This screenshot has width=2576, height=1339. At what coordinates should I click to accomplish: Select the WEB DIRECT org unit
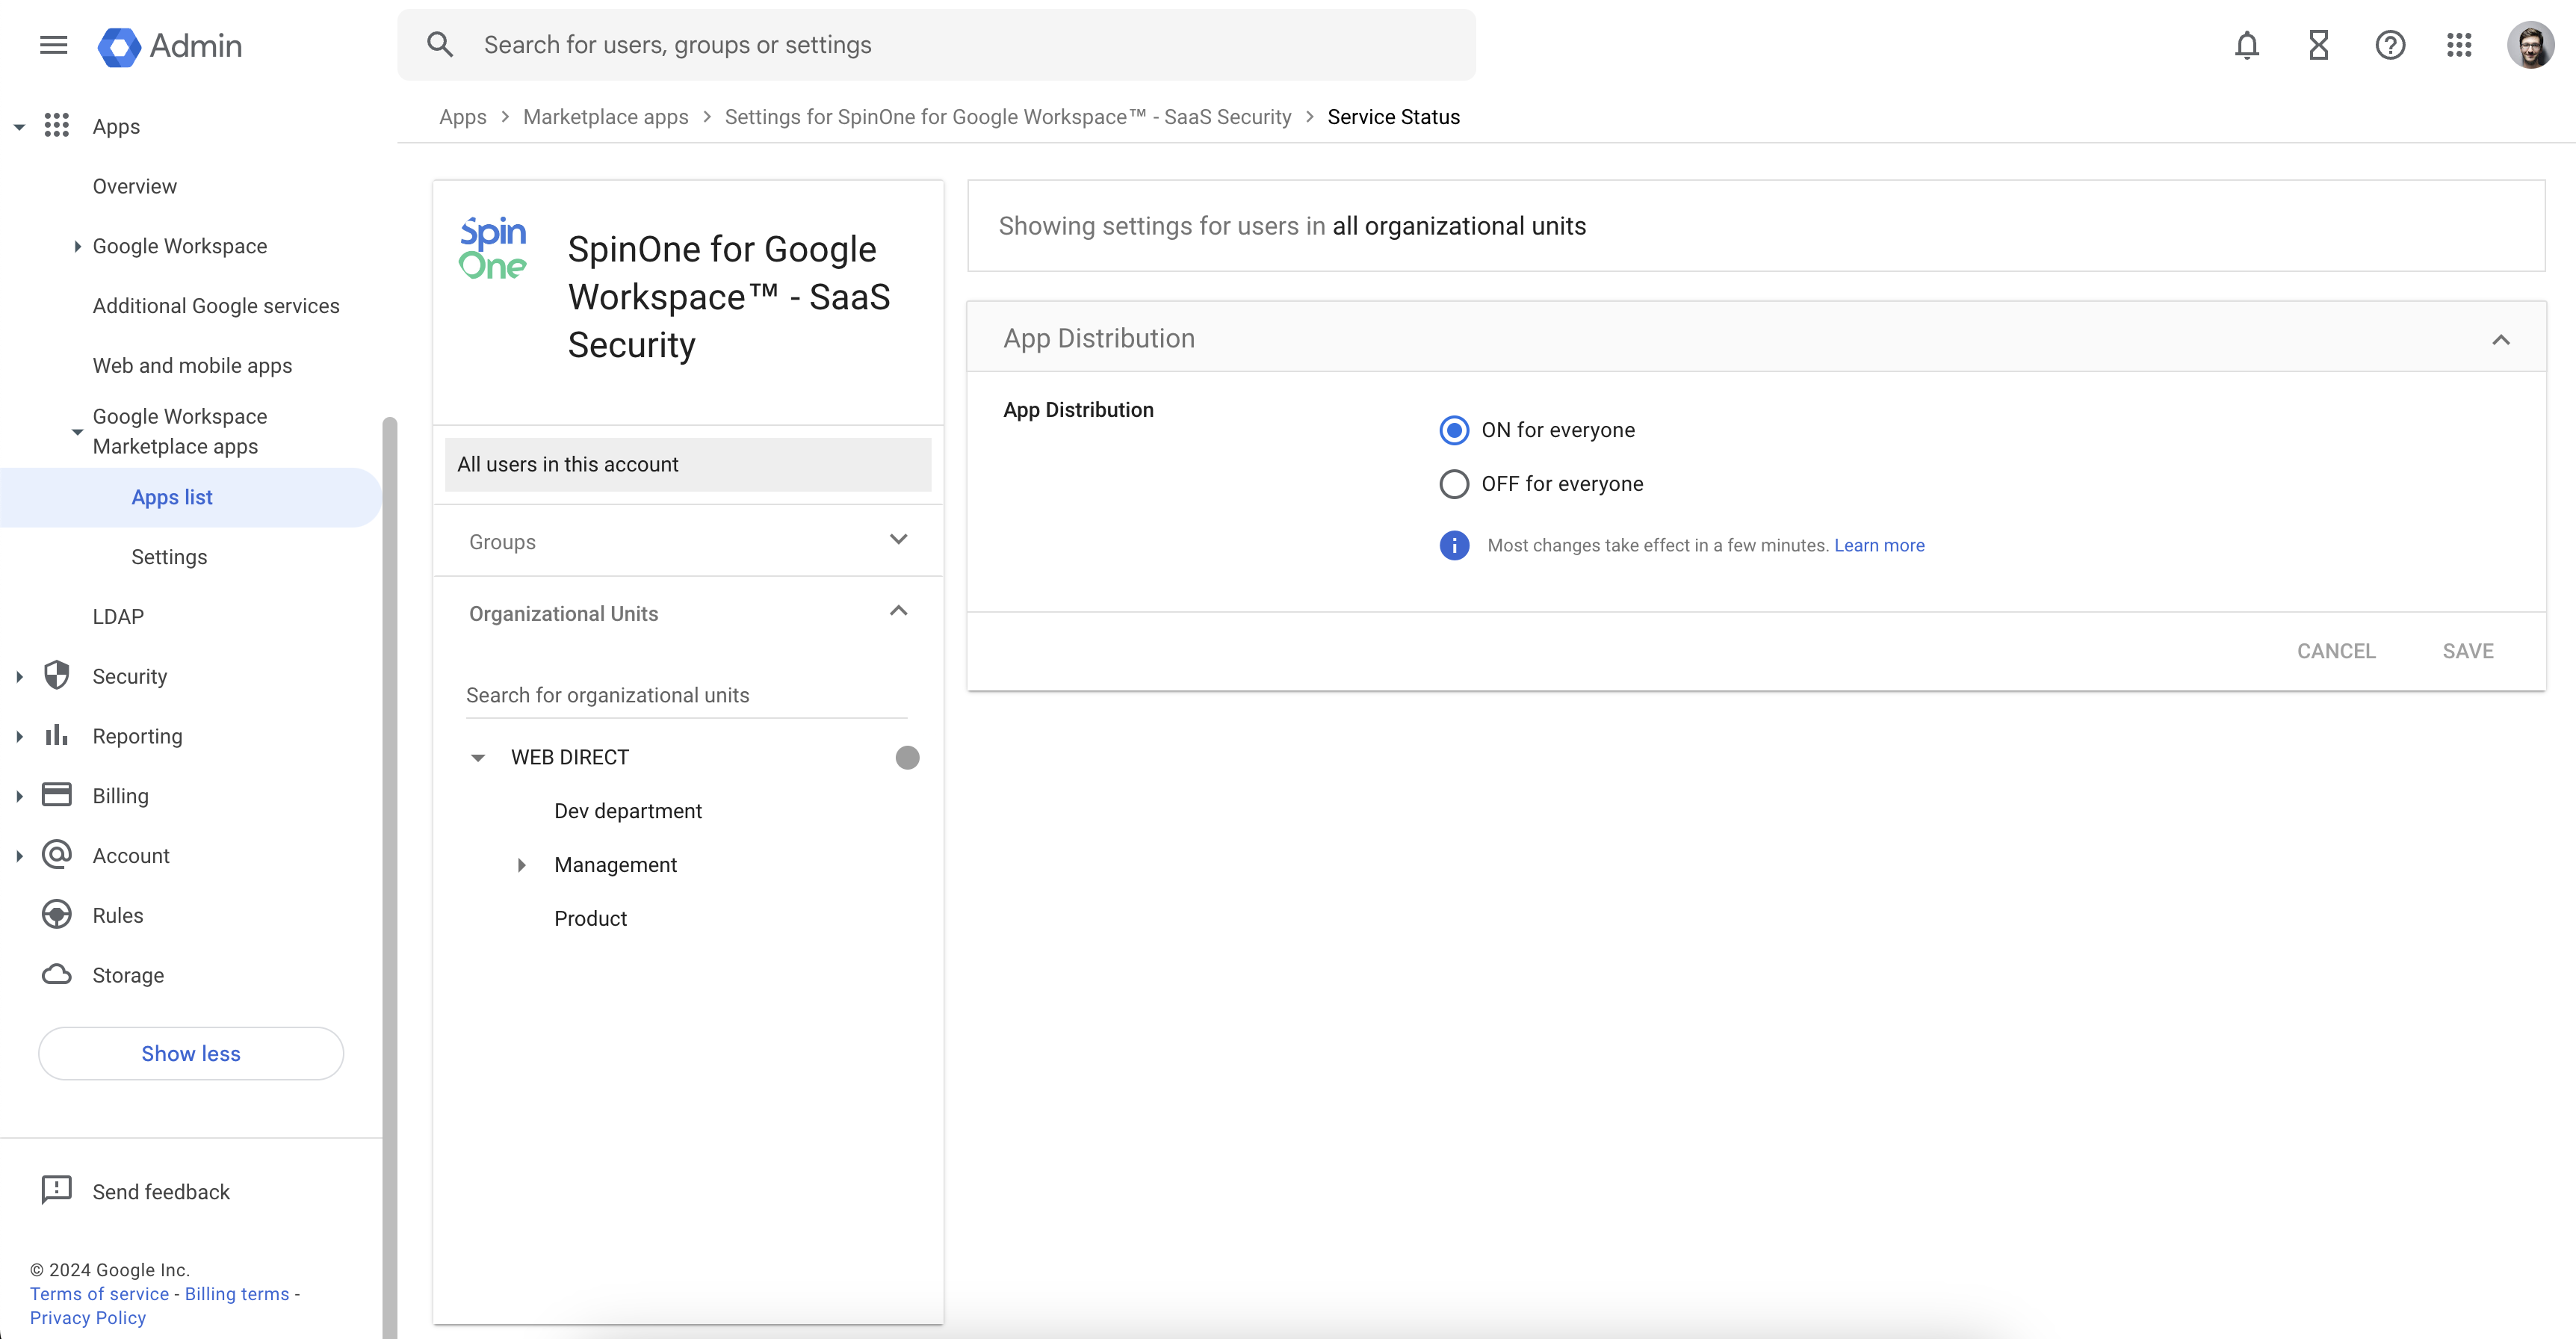point(570,758)
